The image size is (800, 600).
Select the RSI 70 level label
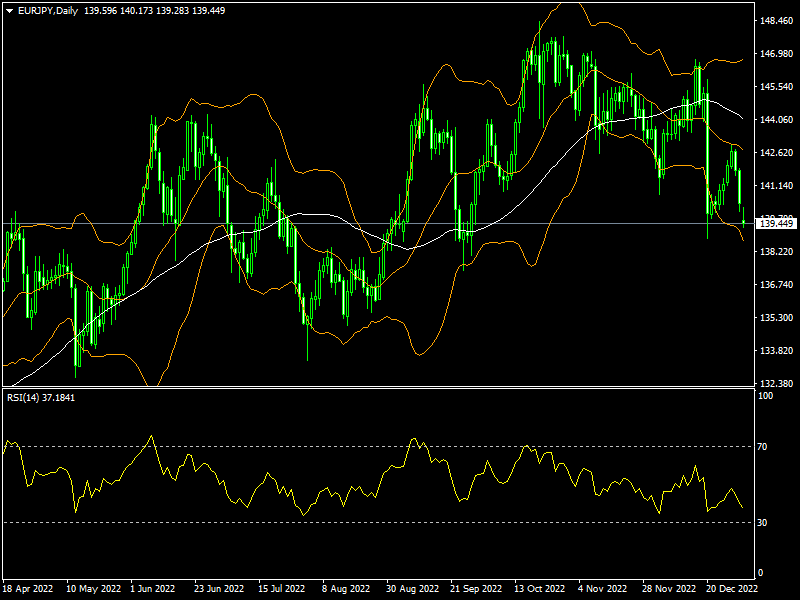762,447
